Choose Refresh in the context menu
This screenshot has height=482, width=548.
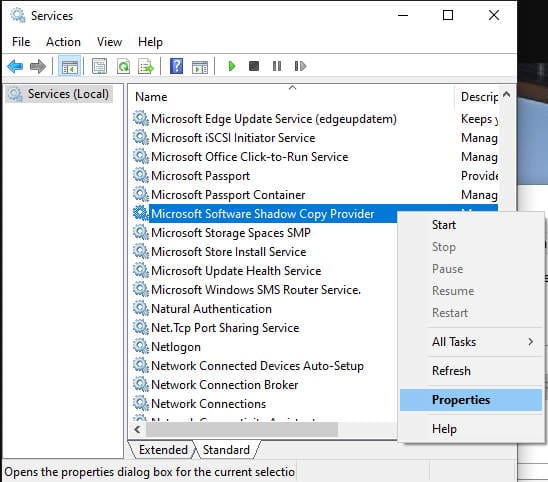pyautogui.click(x=471, y=371)
